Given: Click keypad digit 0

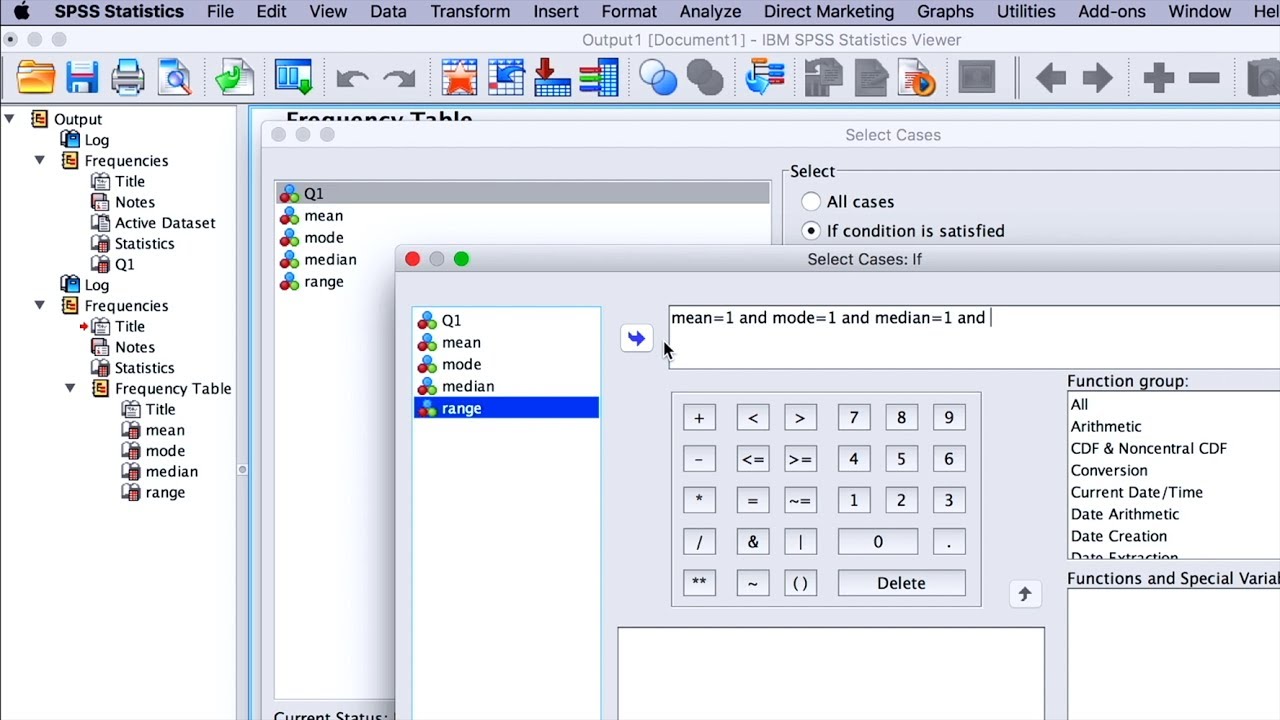Looking at the screenshot, I should 878,542.
